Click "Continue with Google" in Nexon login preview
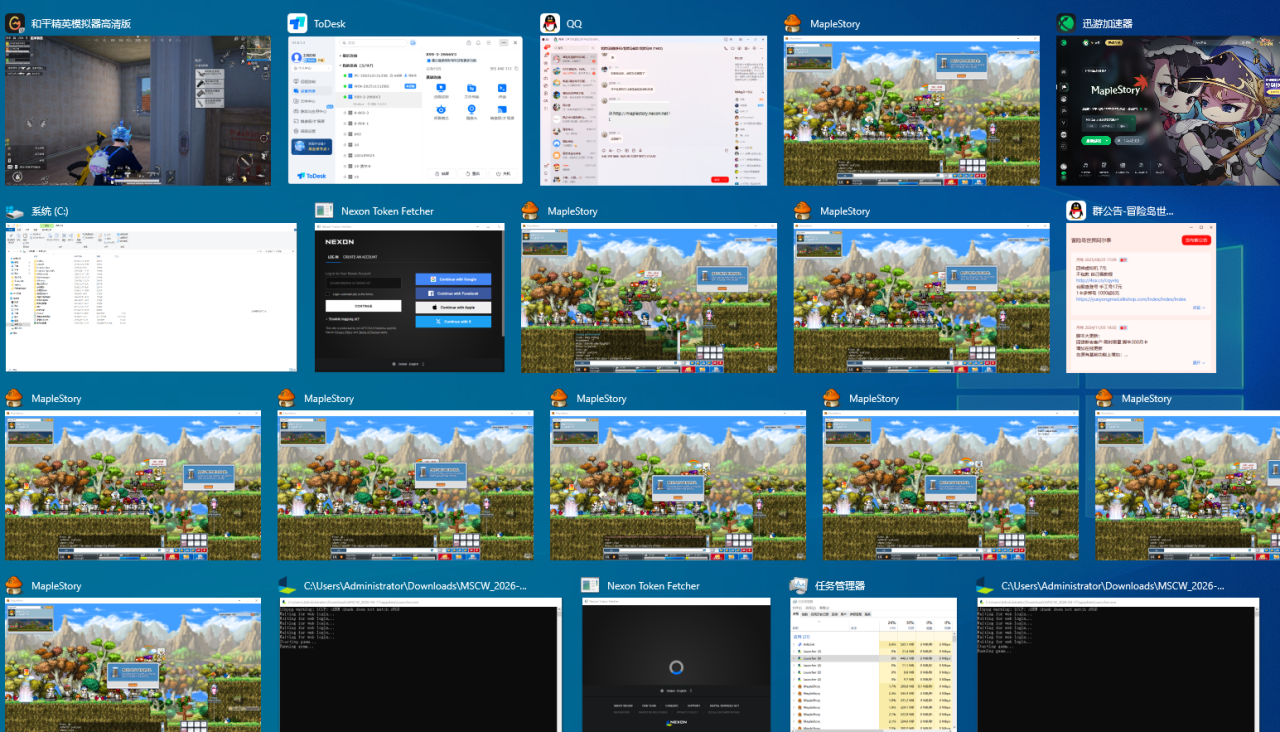The image size is (1280, 732). point(453,279)
